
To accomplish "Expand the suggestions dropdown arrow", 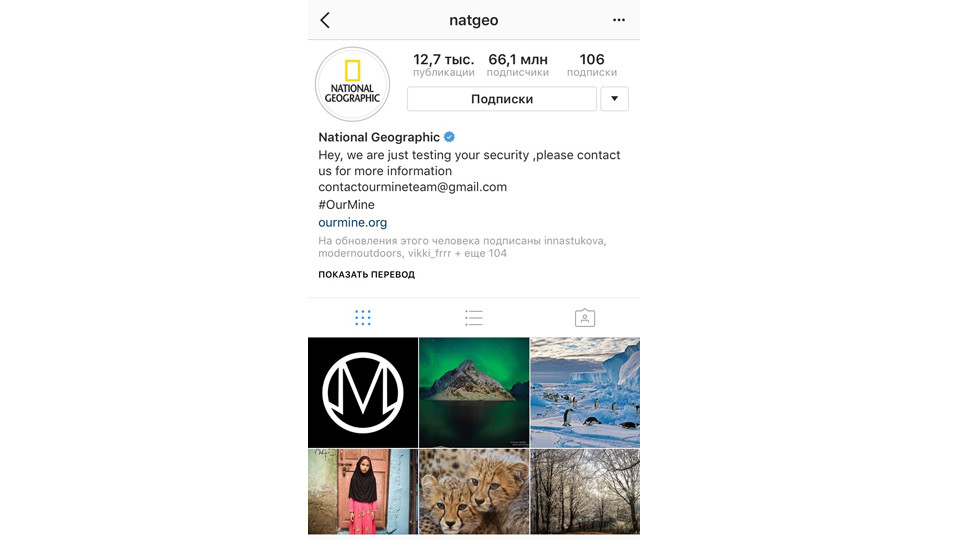I will (614, 99).
